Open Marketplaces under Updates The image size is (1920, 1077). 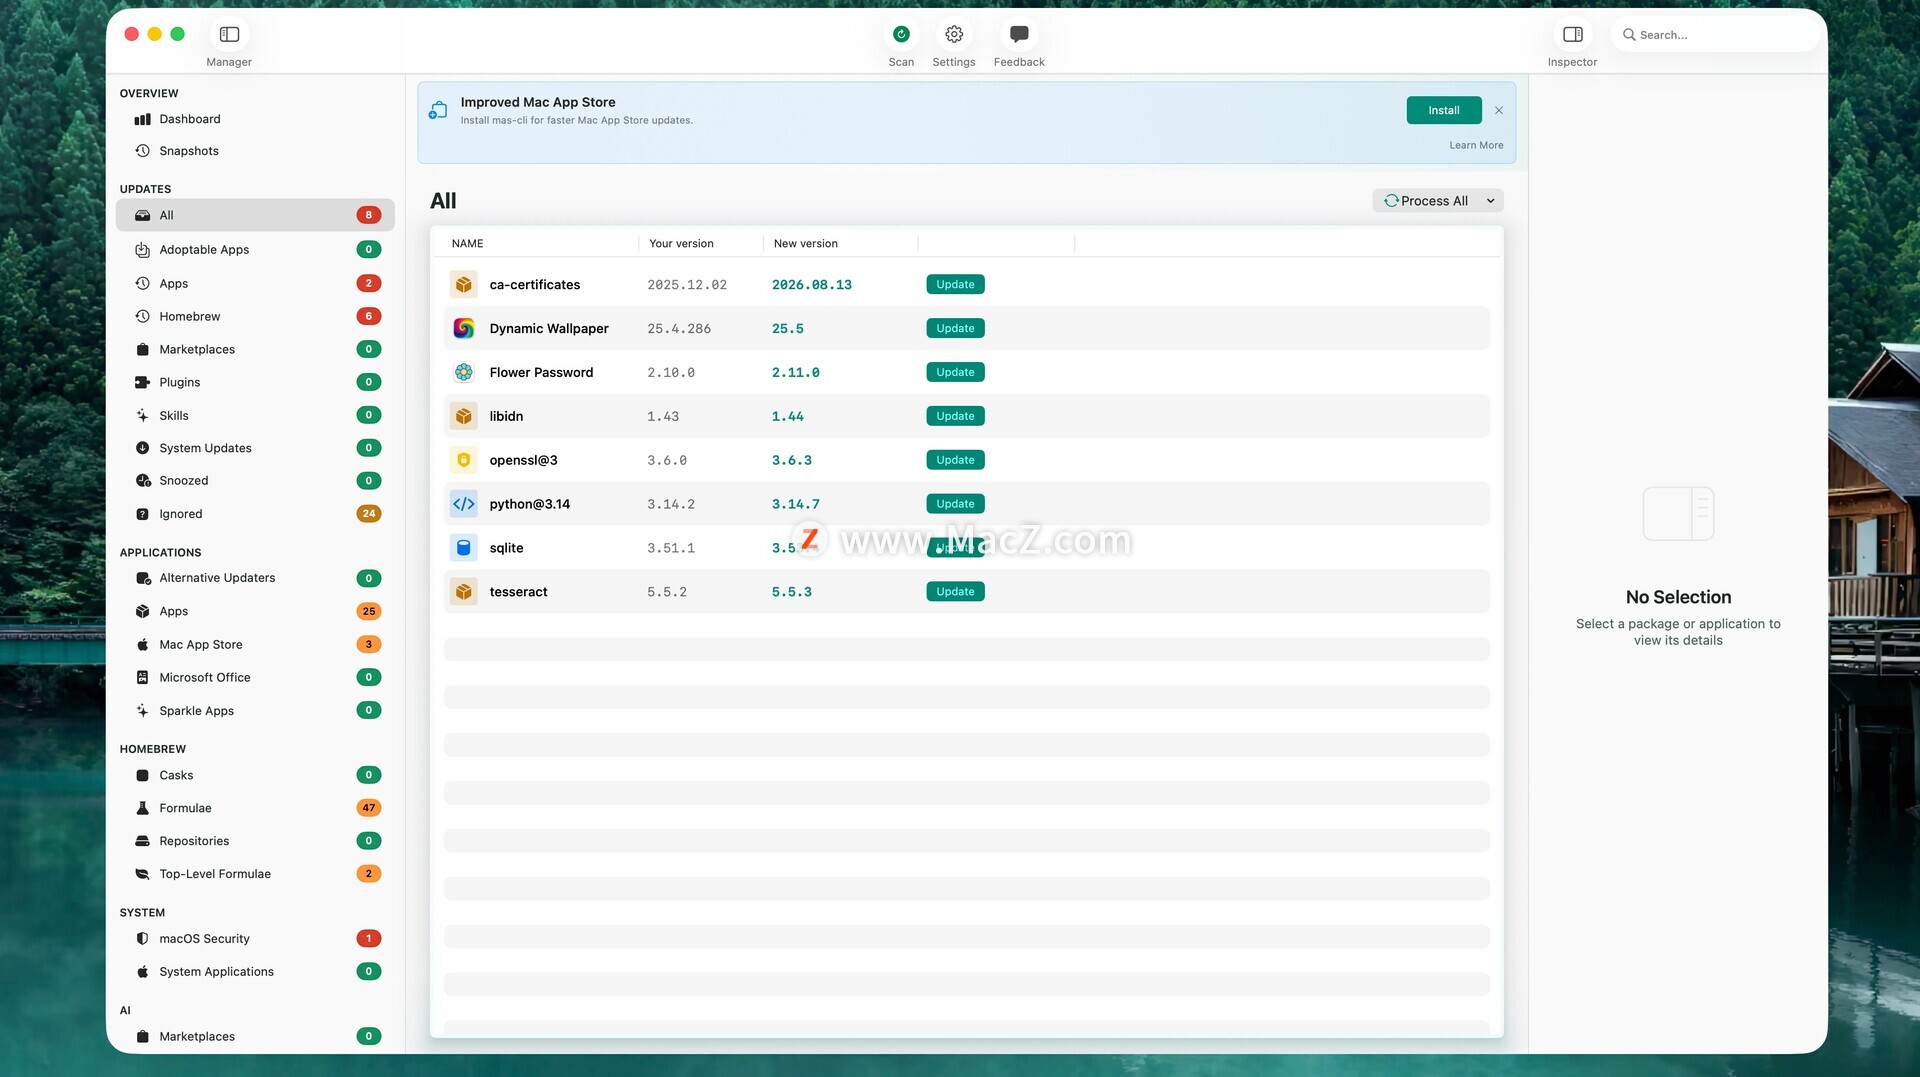[x=255, y=350]
